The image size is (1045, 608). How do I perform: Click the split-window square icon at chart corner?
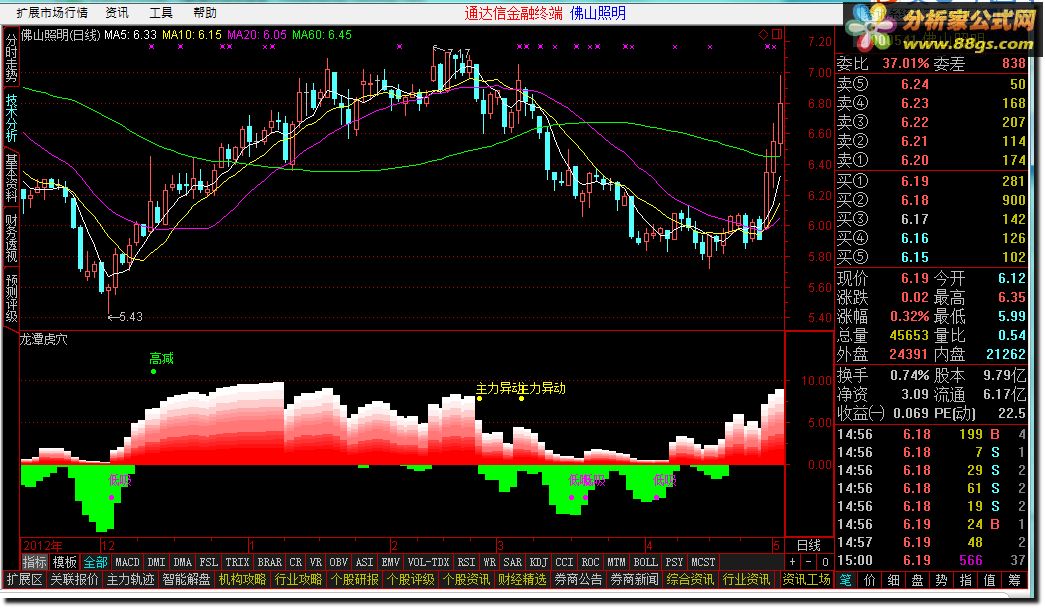777,34
